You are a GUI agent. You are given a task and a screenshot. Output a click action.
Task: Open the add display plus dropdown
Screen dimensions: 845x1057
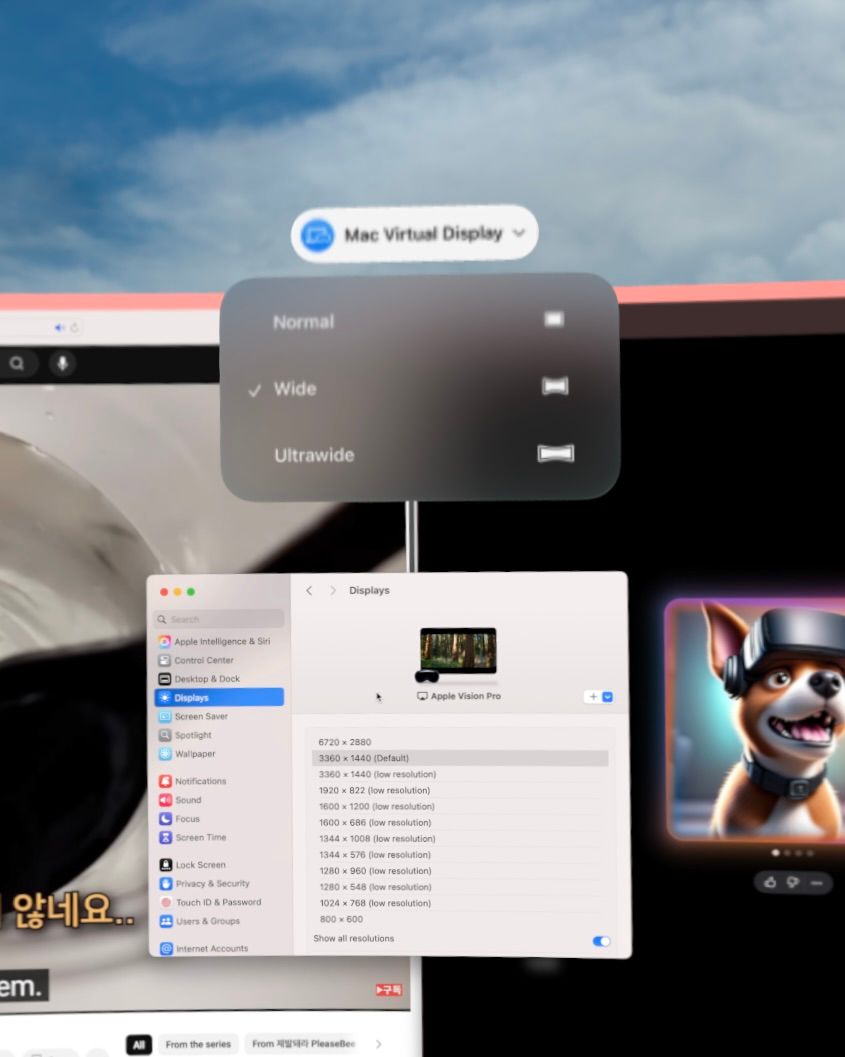pyautogui.click(x=598, y=697)
